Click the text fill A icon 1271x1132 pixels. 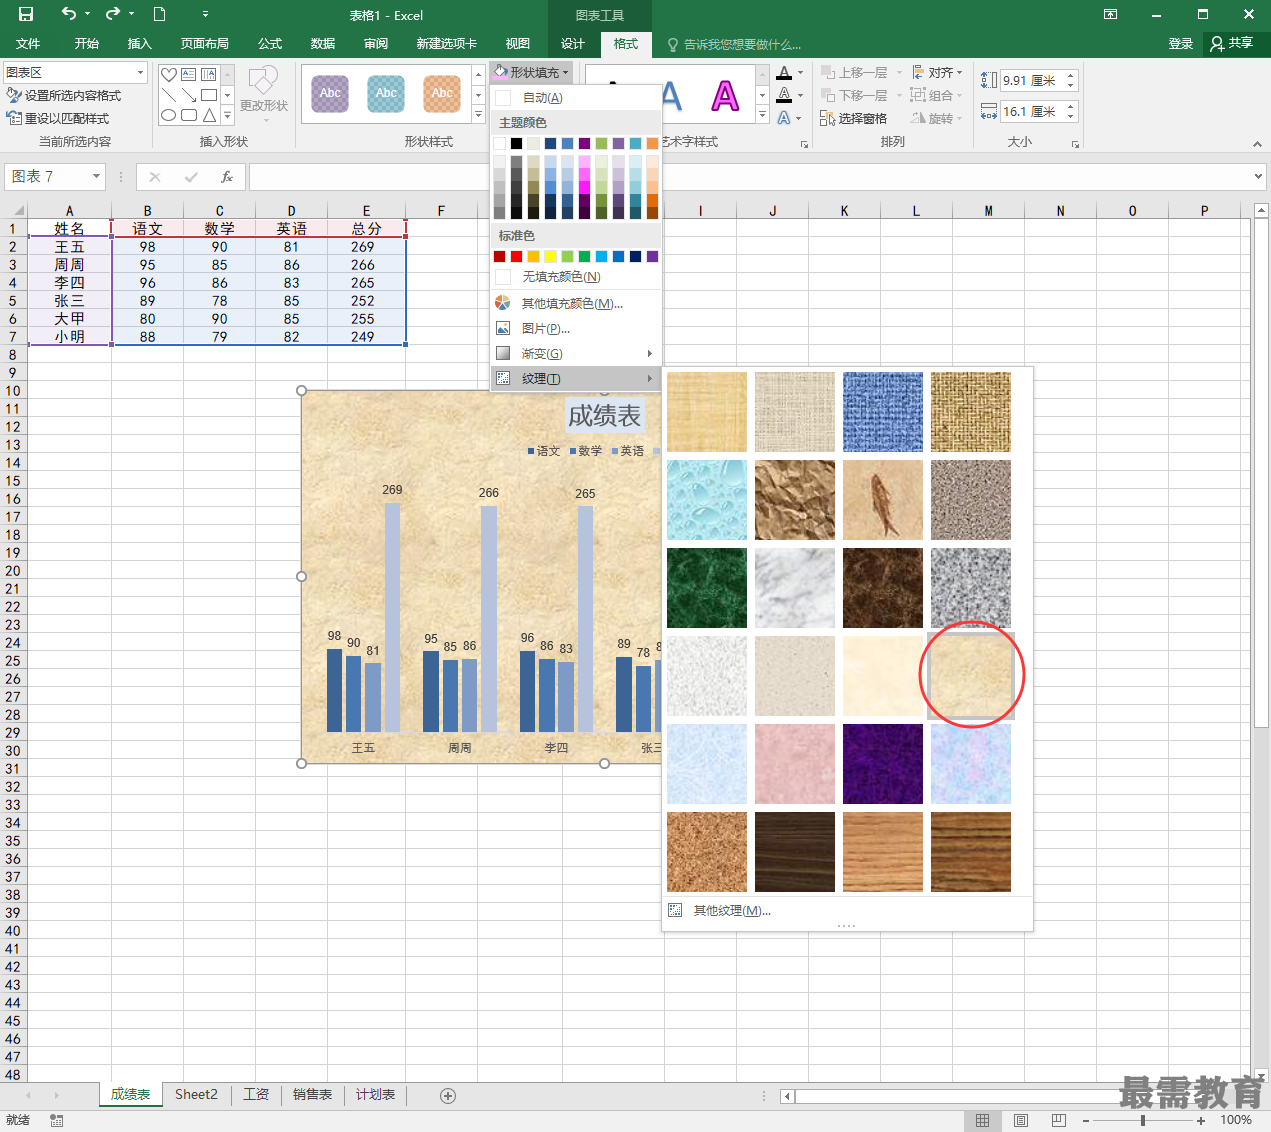785,72
